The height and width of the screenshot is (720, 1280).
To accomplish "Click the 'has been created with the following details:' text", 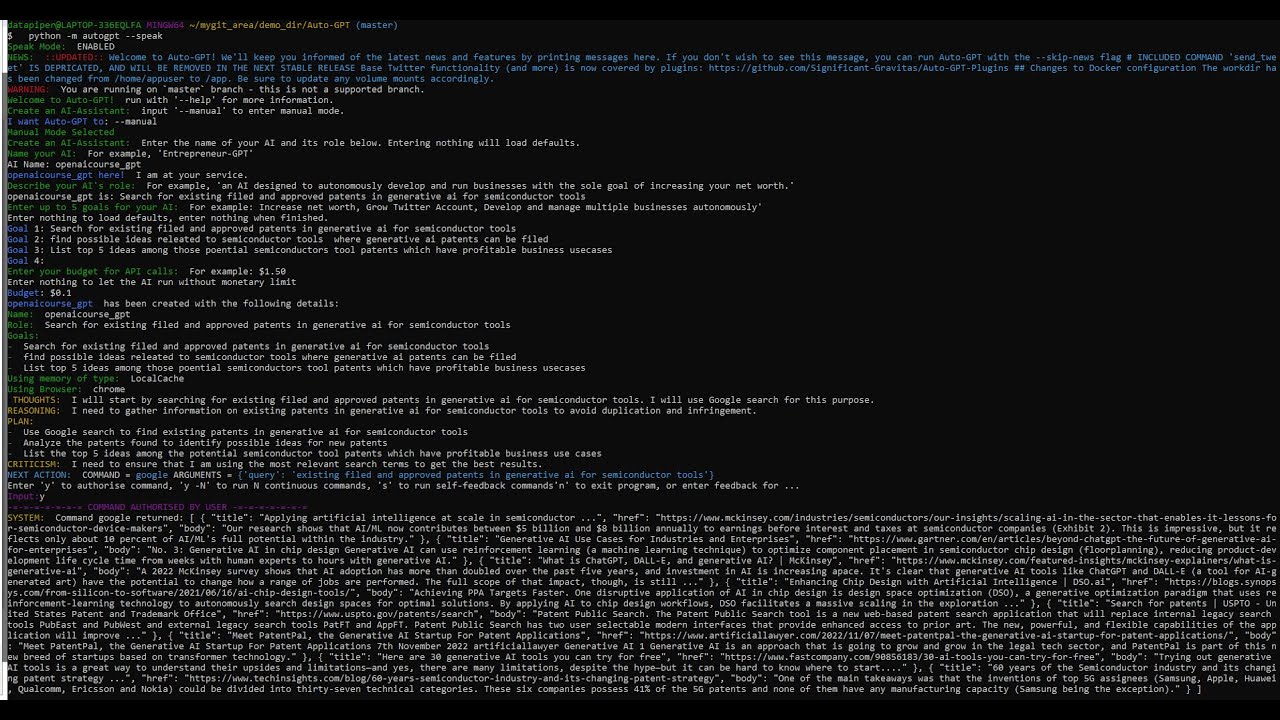I will click(x=221, y=304).
